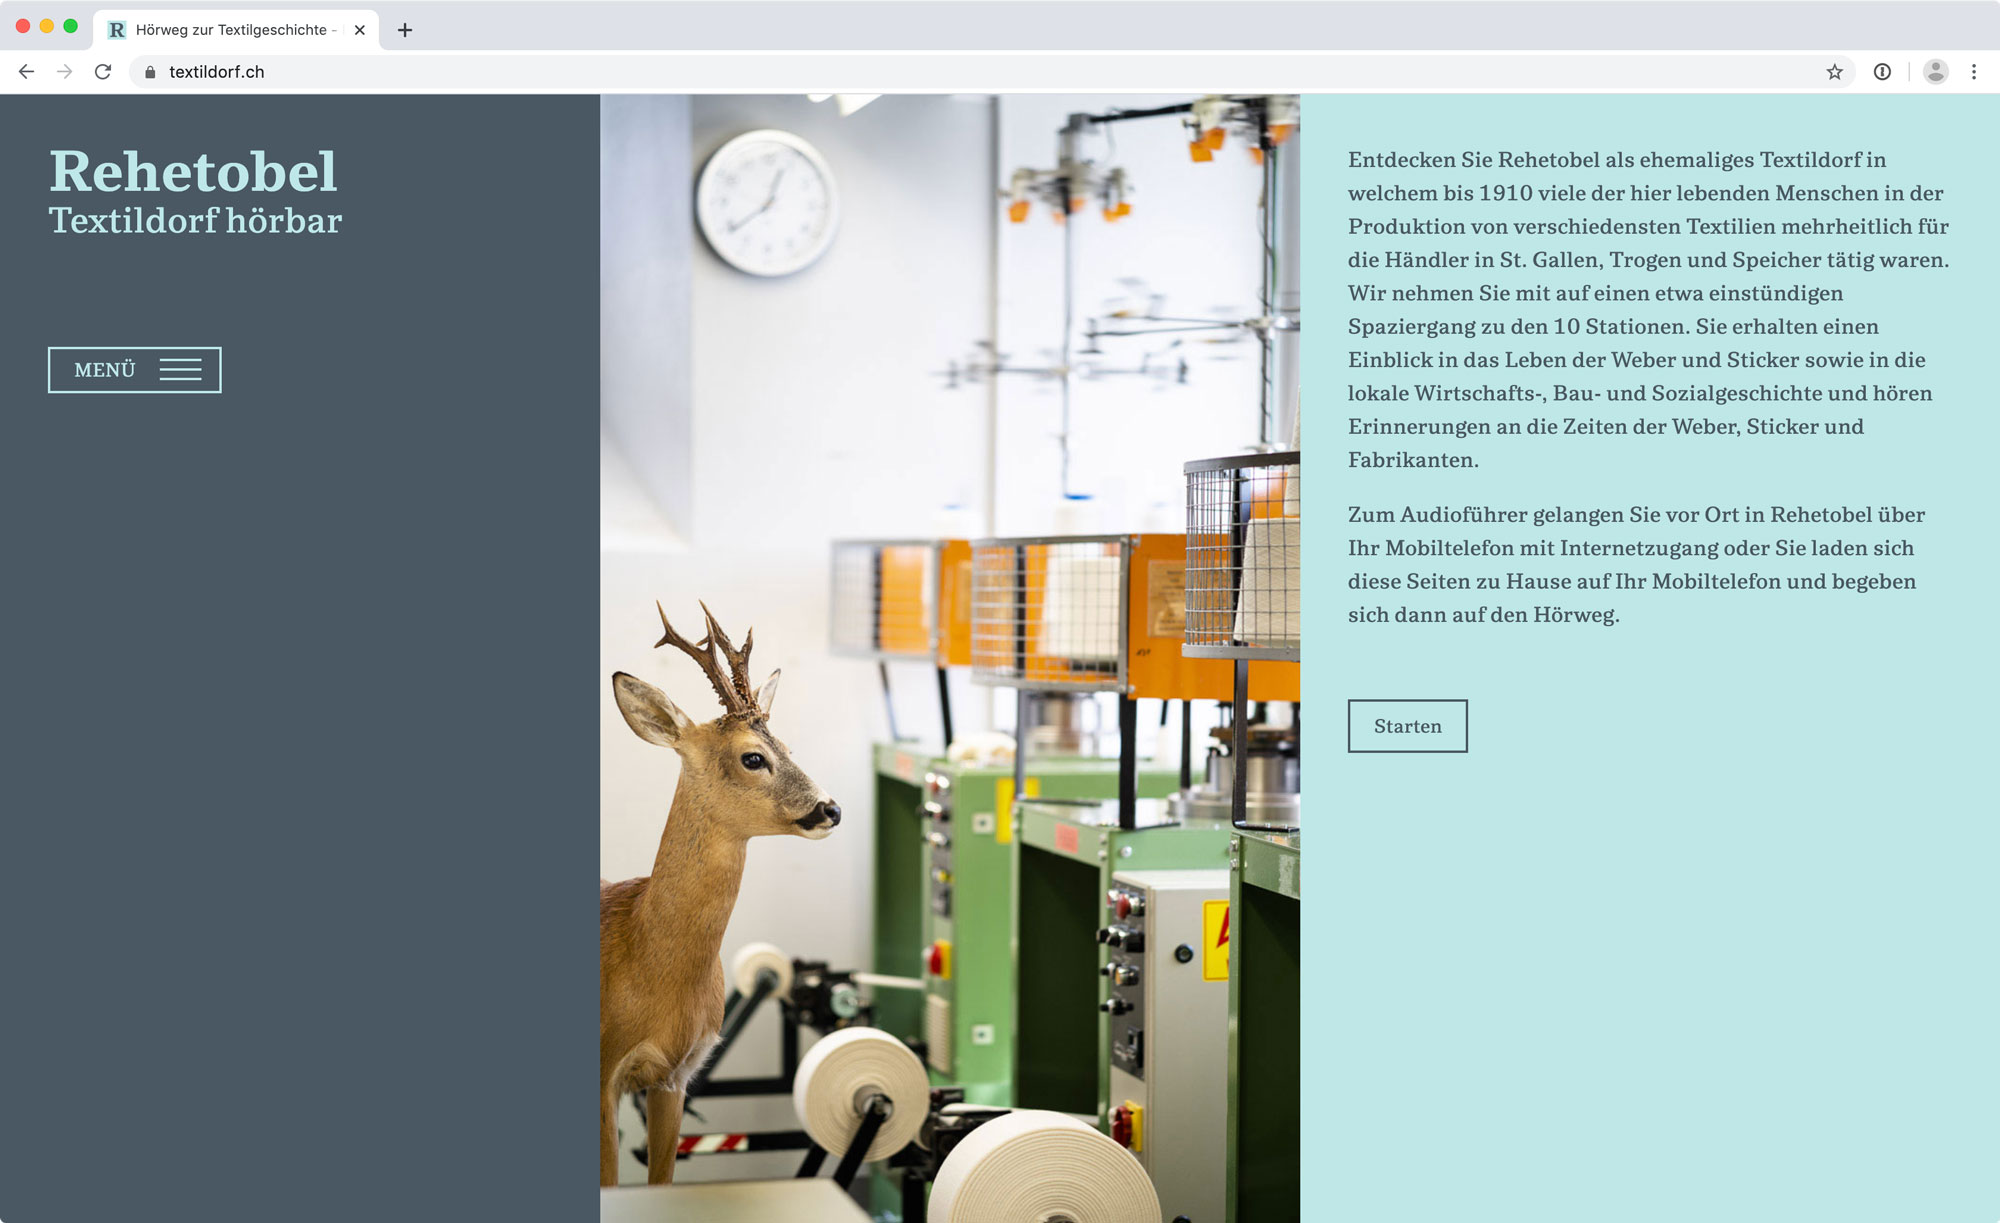
Task: Open a new tab with plus button
Action: [405, 30]
